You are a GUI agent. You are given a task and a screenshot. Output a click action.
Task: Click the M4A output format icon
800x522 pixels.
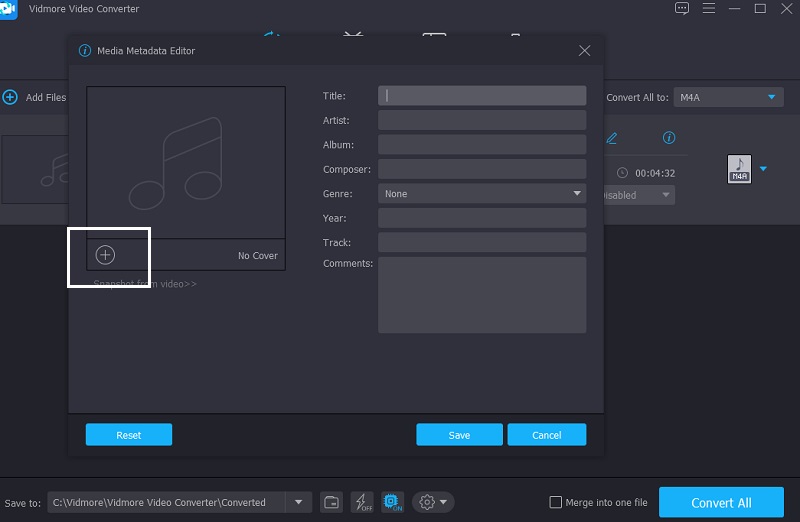point(738,169)
